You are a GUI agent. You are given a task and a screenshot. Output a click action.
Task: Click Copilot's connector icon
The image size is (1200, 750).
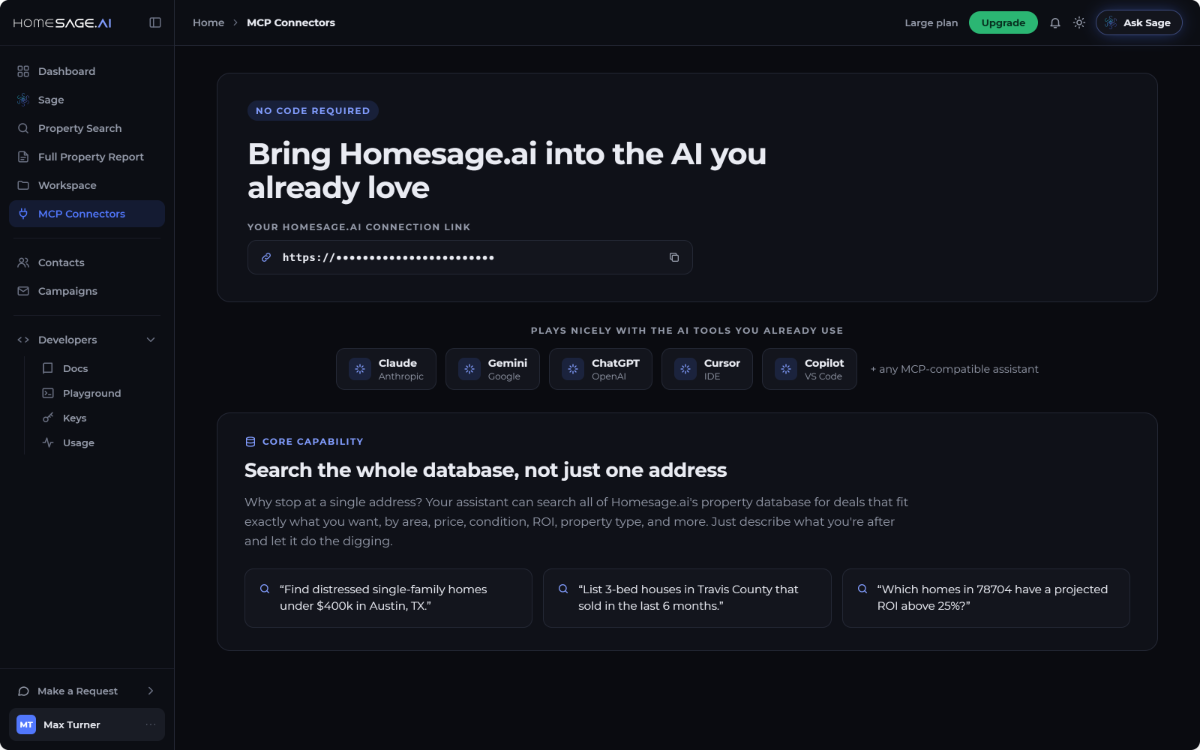point(786,369)
